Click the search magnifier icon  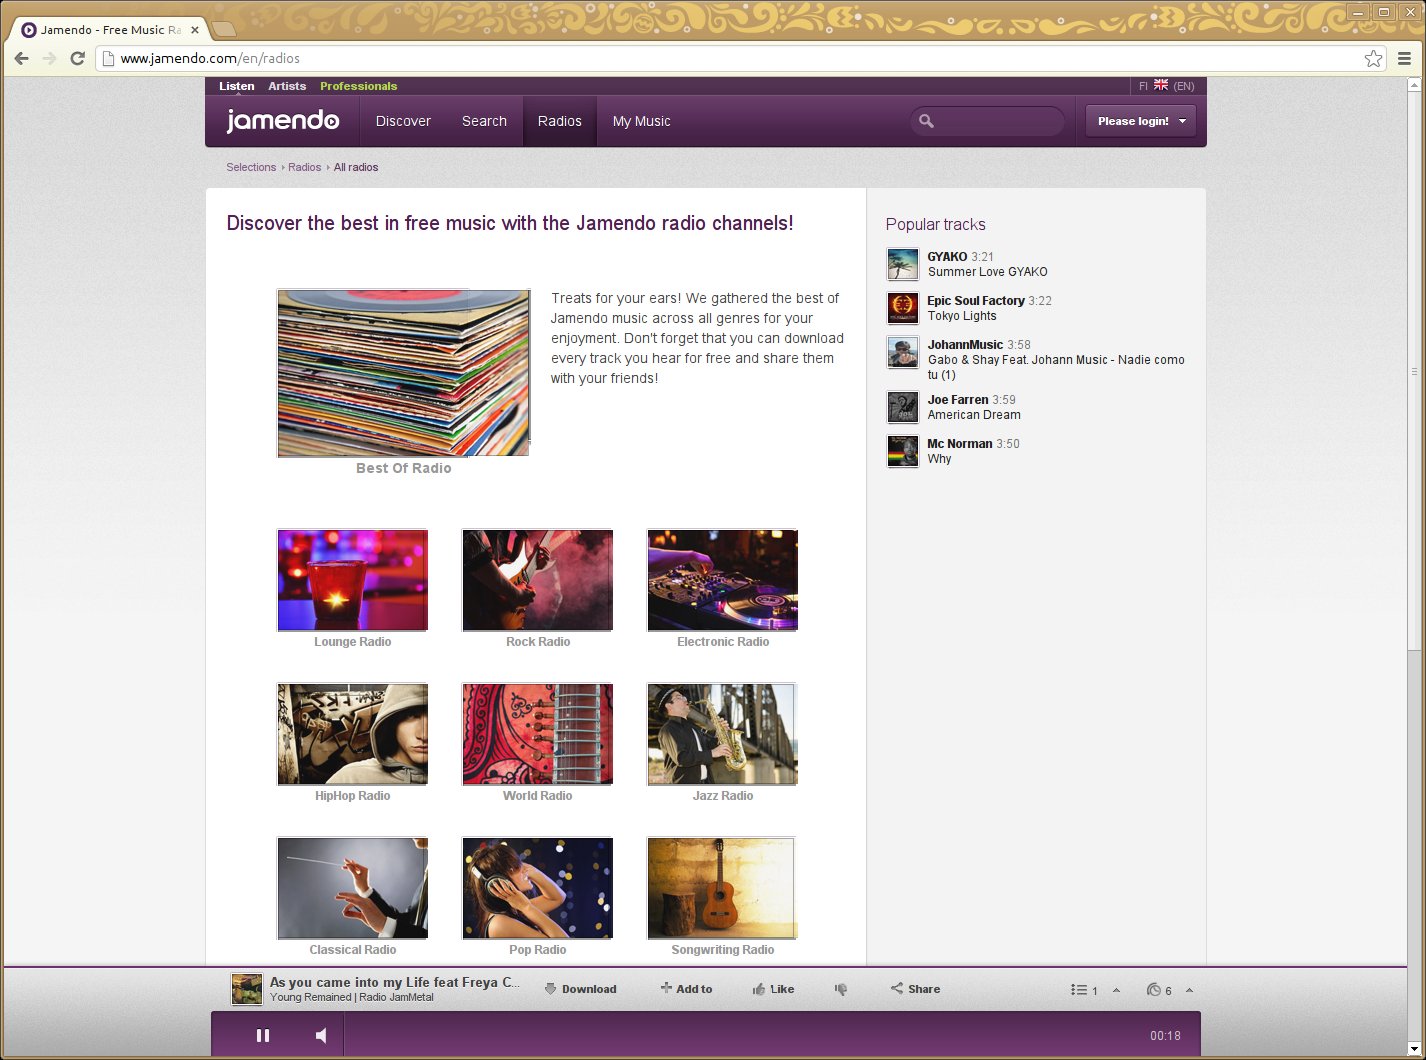click(926, 121)
